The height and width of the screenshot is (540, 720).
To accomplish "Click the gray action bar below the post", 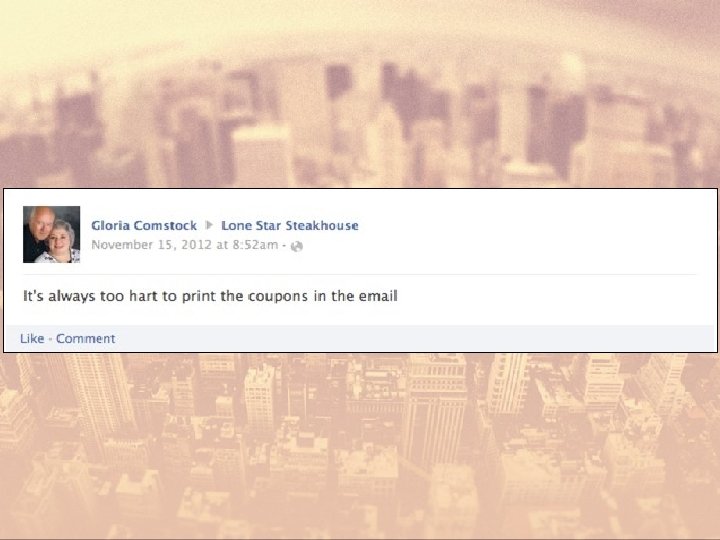I will click(x=360, y=338).
